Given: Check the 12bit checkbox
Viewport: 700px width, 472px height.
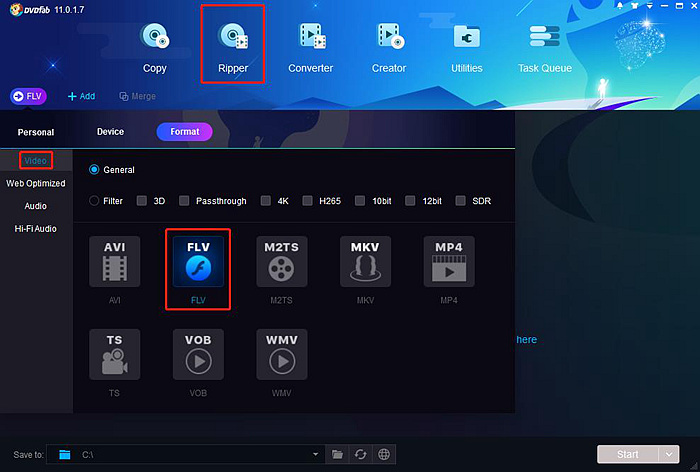Looking at the screenshot, I should (x=410, y=200).
